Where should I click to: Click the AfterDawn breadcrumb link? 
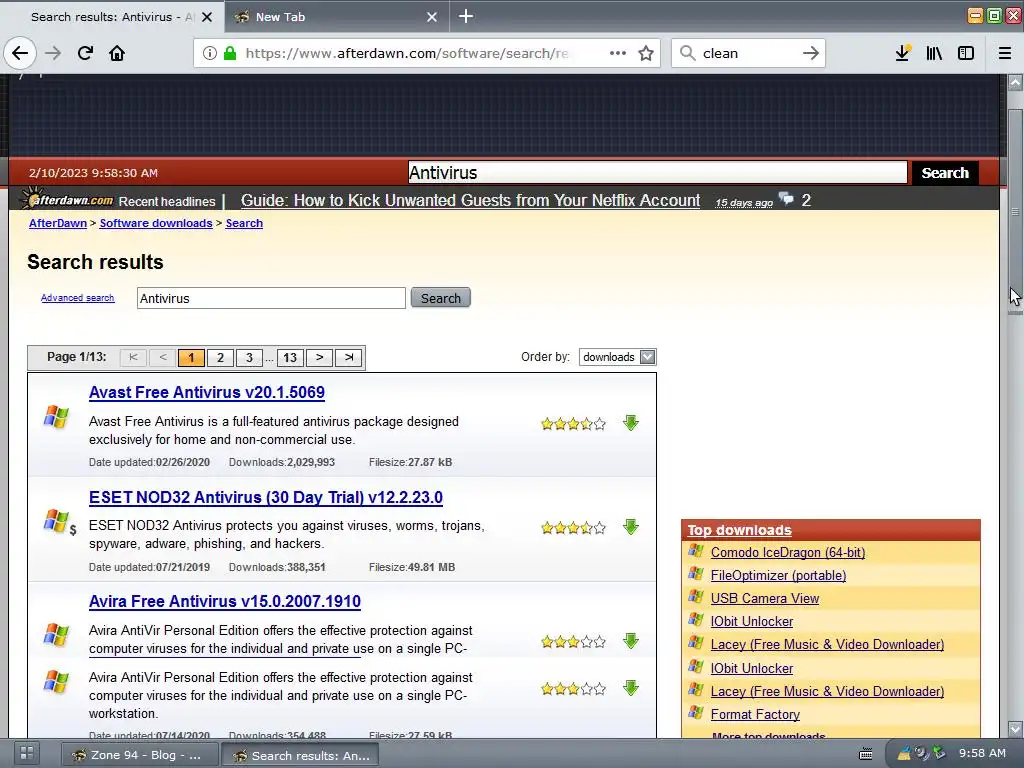(x=58, y=223)
